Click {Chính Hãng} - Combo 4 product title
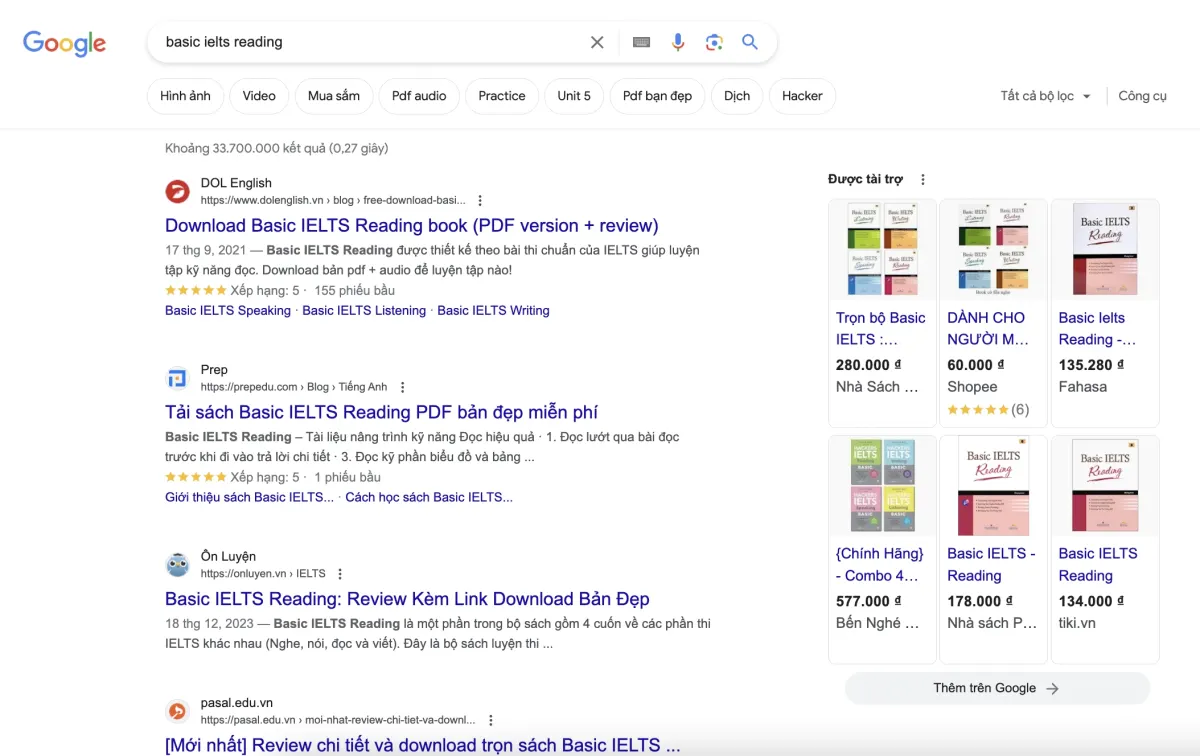 pyautogui.click(x=880, y=564)
